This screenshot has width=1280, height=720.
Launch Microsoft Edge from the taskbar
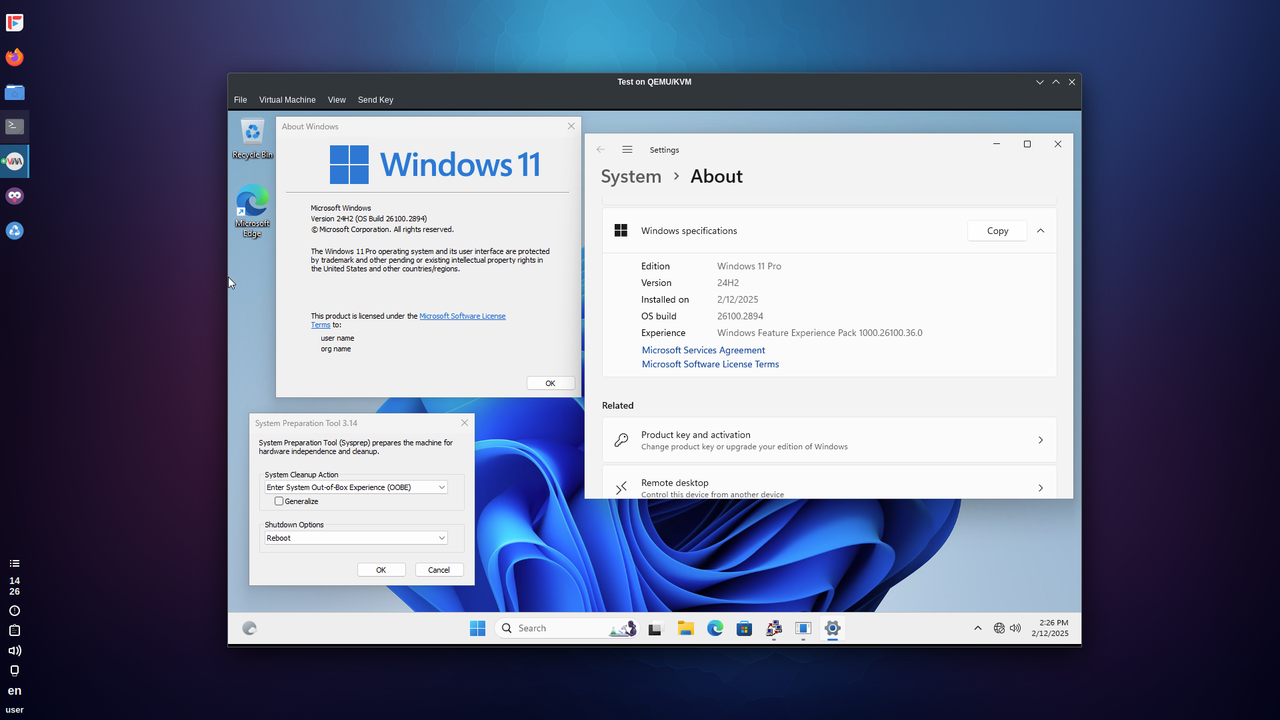(x=715, y=629)
